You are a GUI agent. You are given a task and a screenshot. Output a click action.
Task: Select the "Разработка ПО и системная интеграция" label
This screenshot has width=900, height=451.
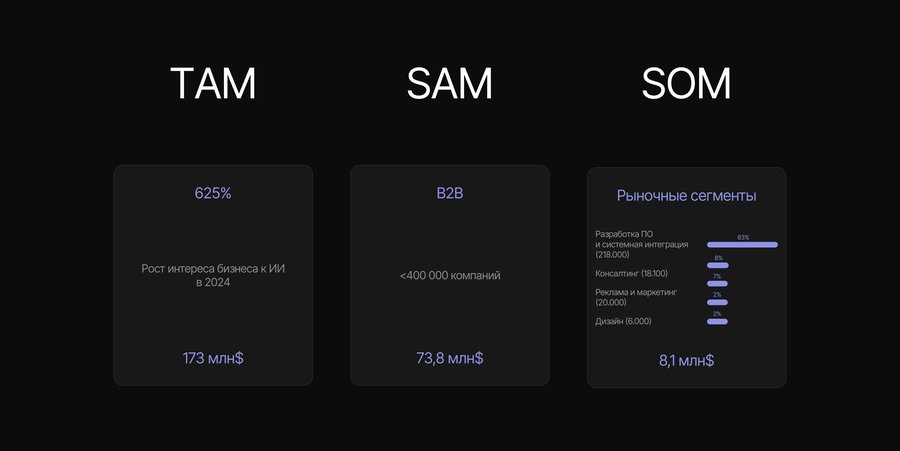pyautogui.click(x=641, y=244)
